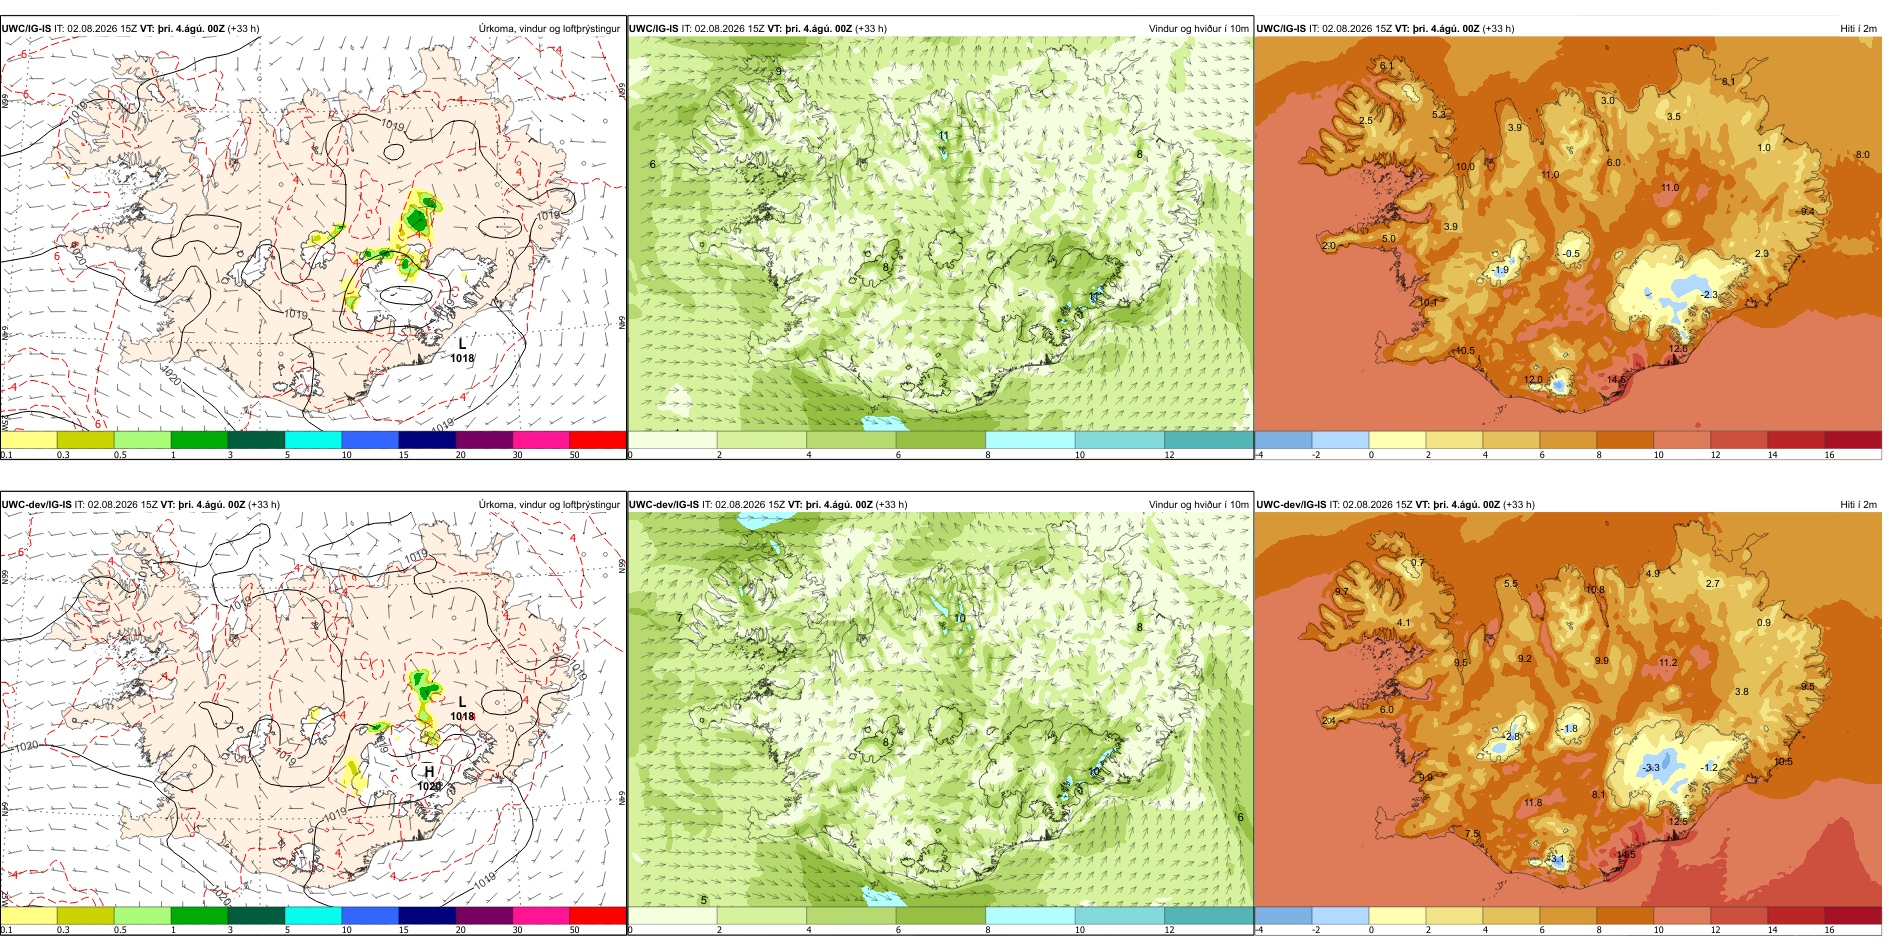Screen dimensions: 1900x950
Task: Click the H 1020 high marker on UWC-dev map
Action: [429, 778]
